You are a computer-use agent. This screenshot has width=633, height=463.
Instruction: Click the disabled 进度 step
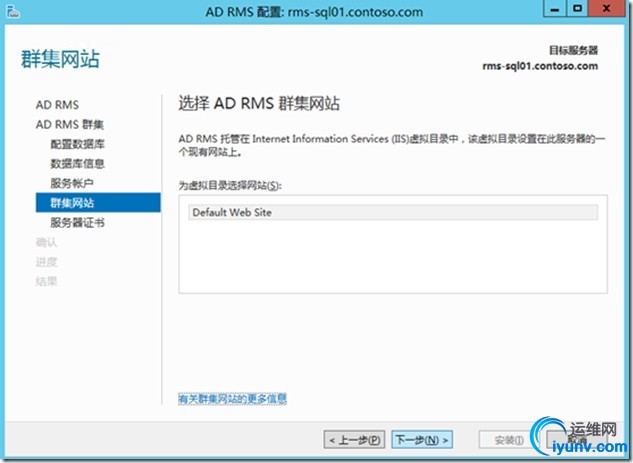pyautogui.click(x=46, y=262)
